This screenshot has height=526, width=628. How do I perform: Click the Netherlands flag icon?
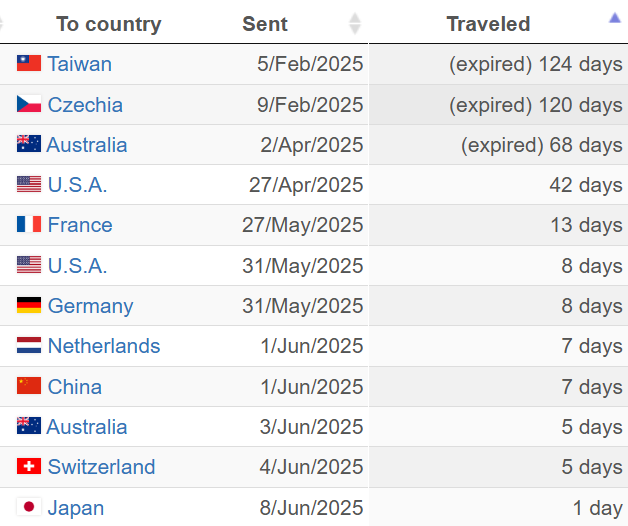click(x=29, y=345)
